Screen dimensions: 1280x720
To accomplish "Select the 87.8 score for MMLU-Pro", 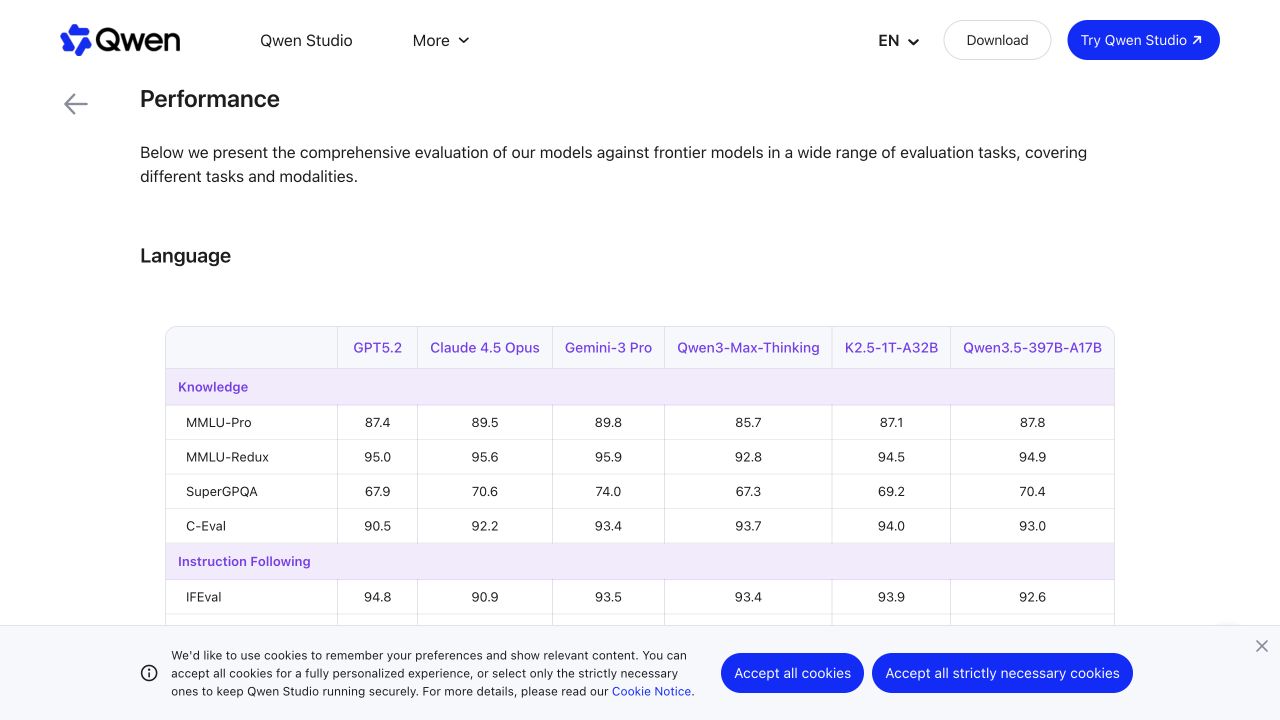I will pos(1032,423).
